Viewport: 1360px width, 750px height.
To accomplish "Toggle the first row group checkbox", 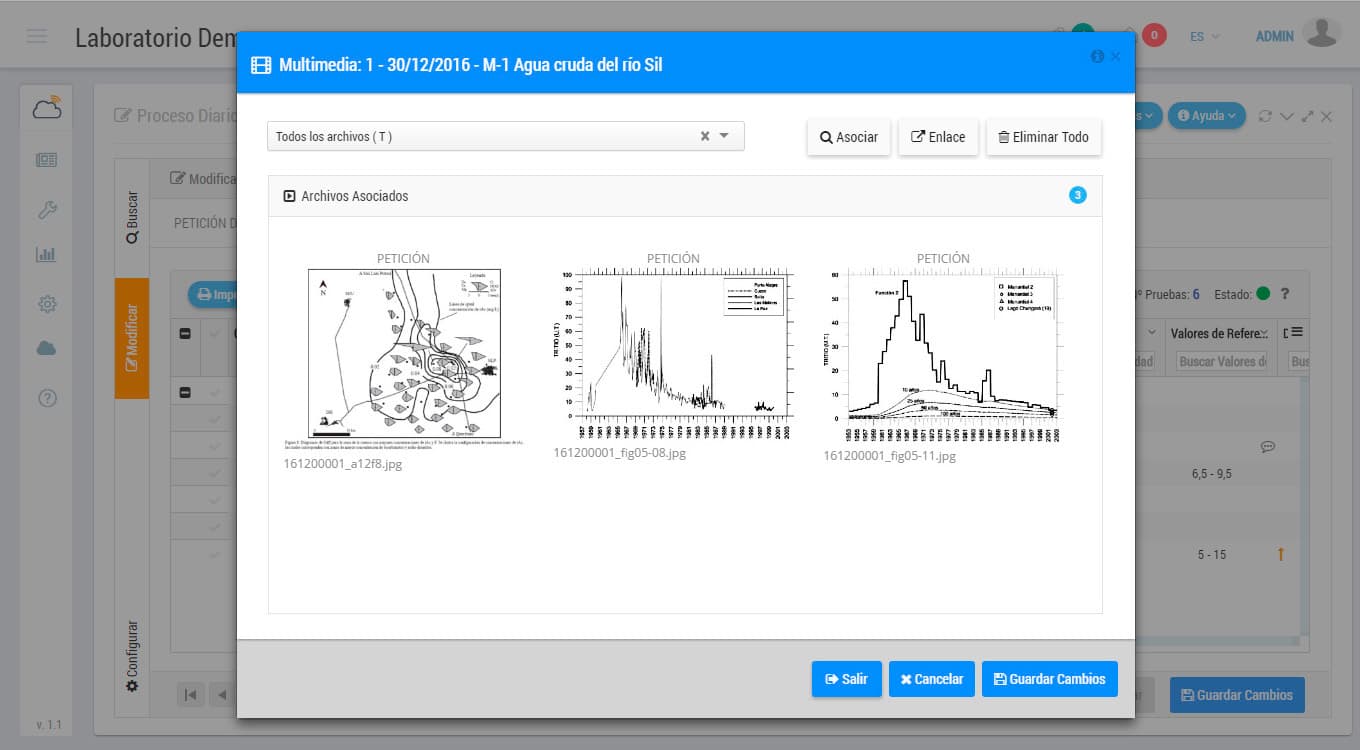I will (x=185, y=393).
